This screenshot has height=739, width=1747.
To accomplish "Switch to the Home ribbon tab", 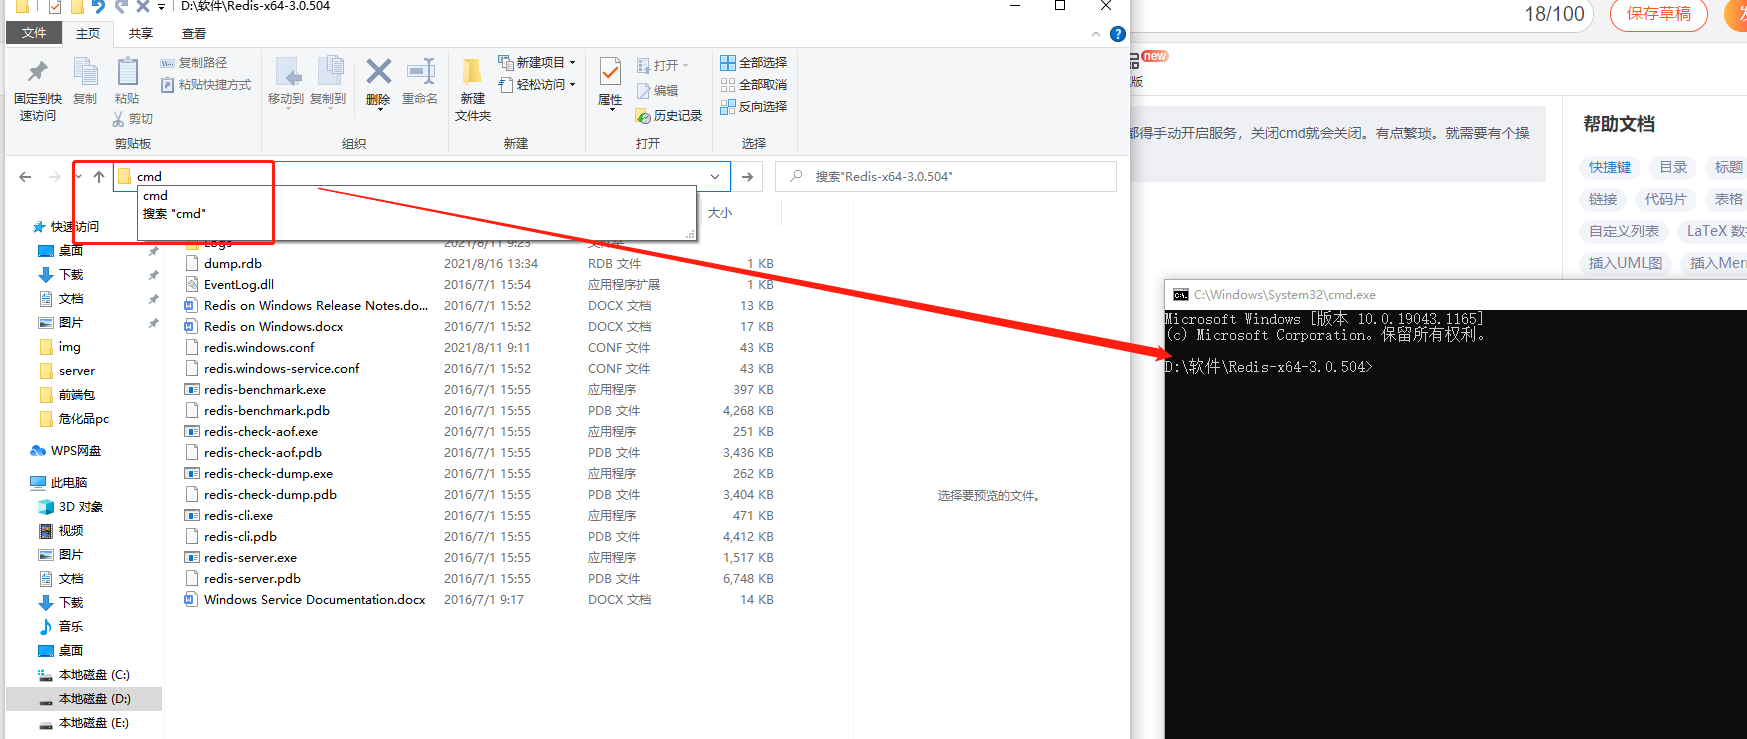I will point(88,33).
